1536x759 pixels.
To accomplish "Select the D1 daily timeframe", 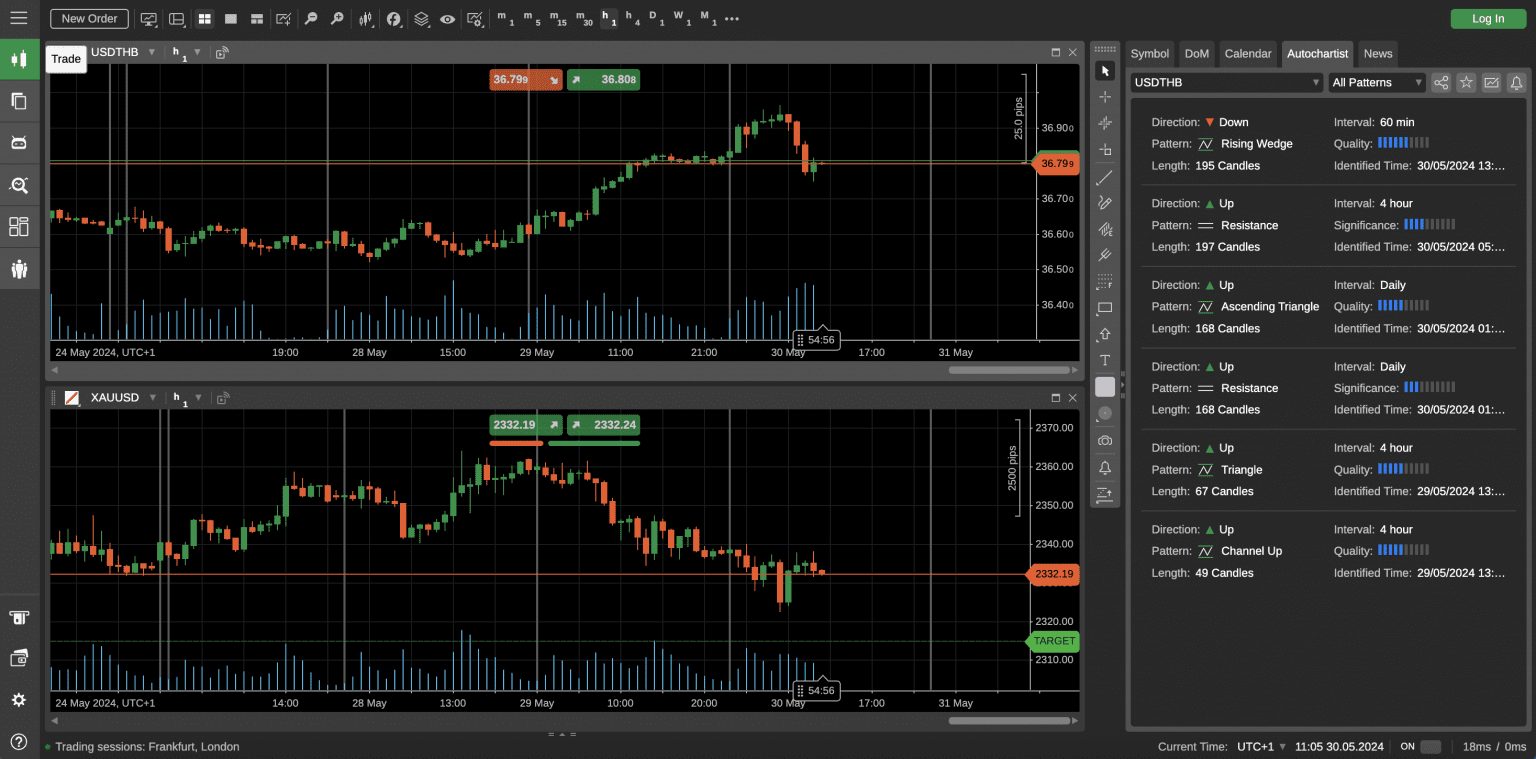I will (x=656, y=19).
